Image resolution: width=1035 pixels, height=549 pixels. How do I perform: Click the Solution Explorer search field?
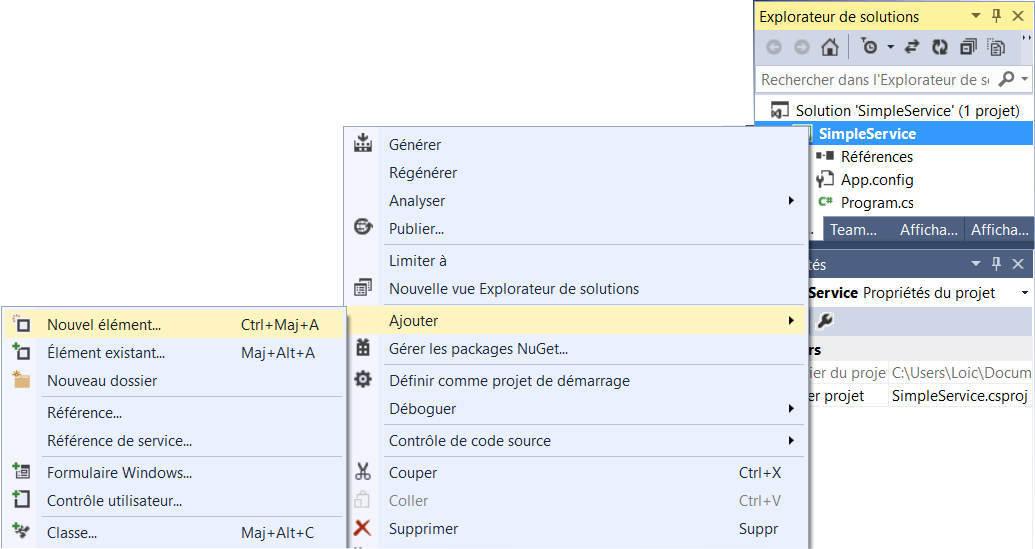[x=875, y=79]
